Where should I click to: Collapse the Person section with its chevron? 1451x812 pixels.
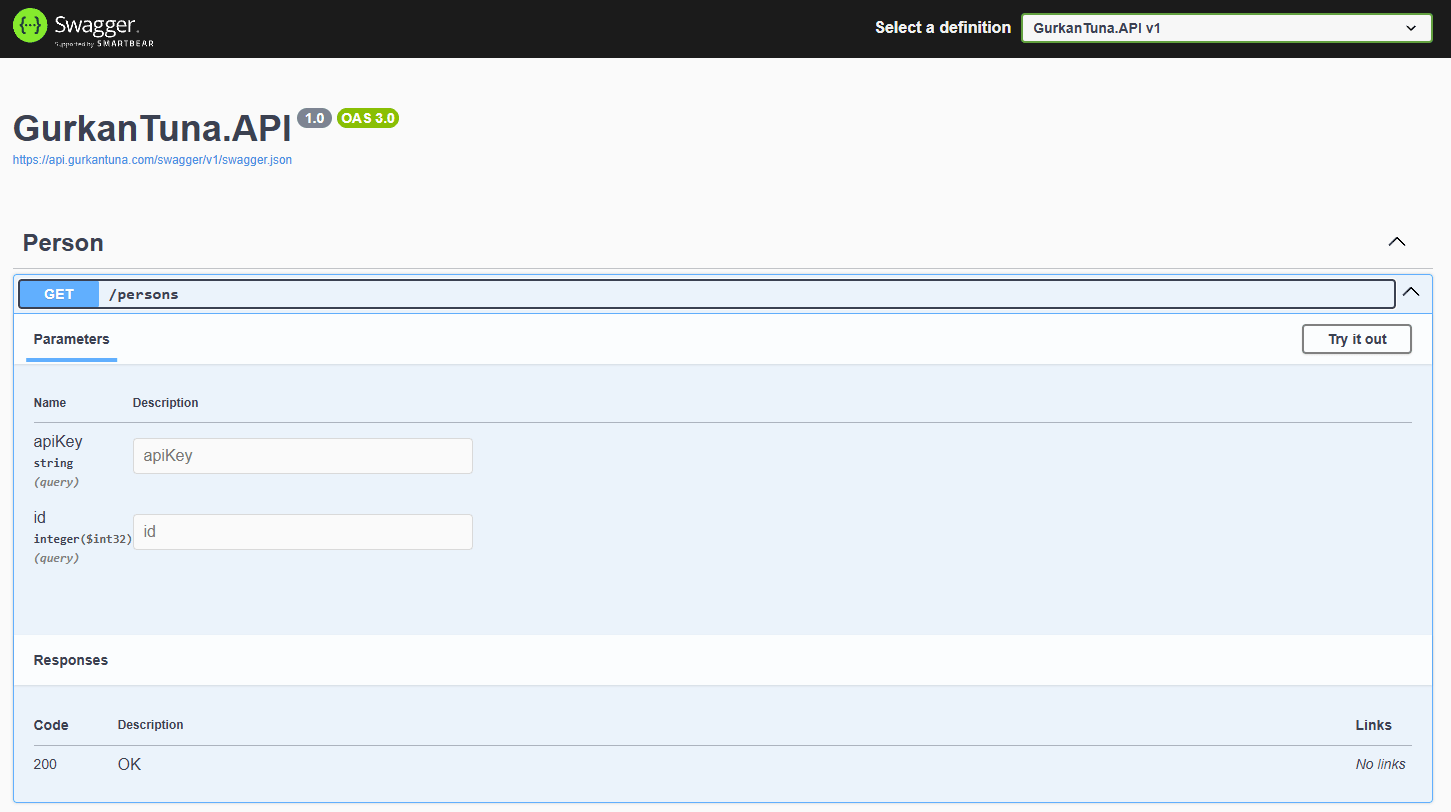click(1396, 242)
